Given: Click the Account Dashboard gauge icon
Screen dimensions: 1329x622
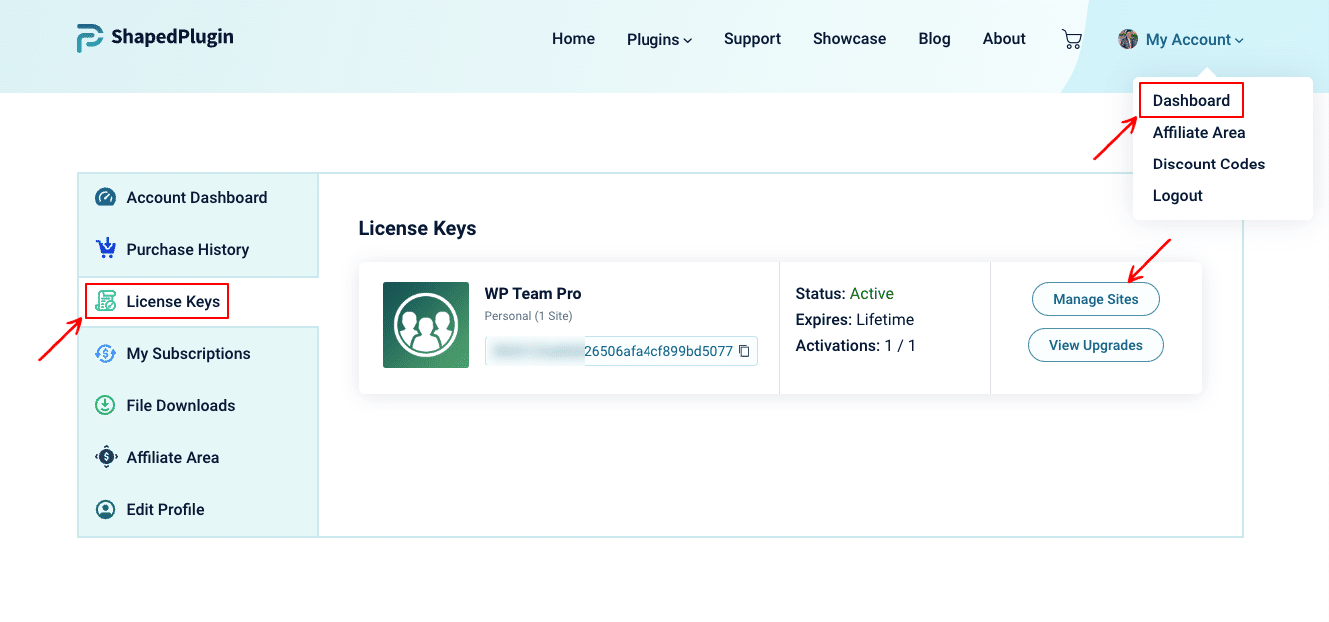Looking at the screenshot, I should coord(106,197).
